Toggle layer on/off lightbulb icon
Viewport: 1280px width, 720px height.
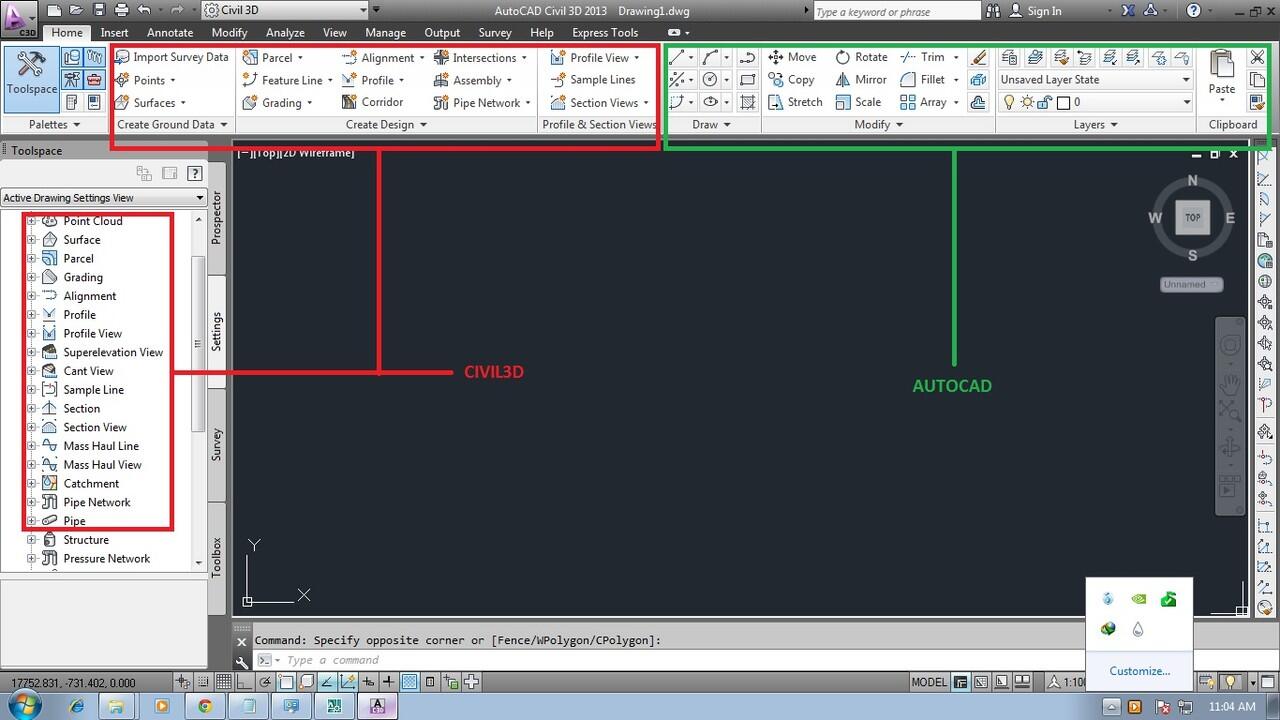point(1009,102)
